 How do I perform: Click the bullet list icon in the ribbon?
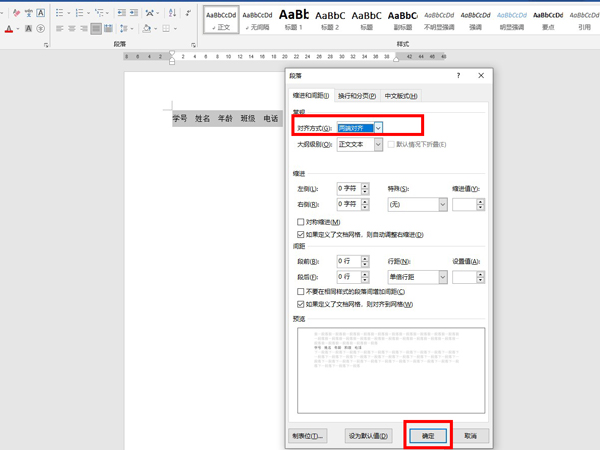[x=60, y=13]
